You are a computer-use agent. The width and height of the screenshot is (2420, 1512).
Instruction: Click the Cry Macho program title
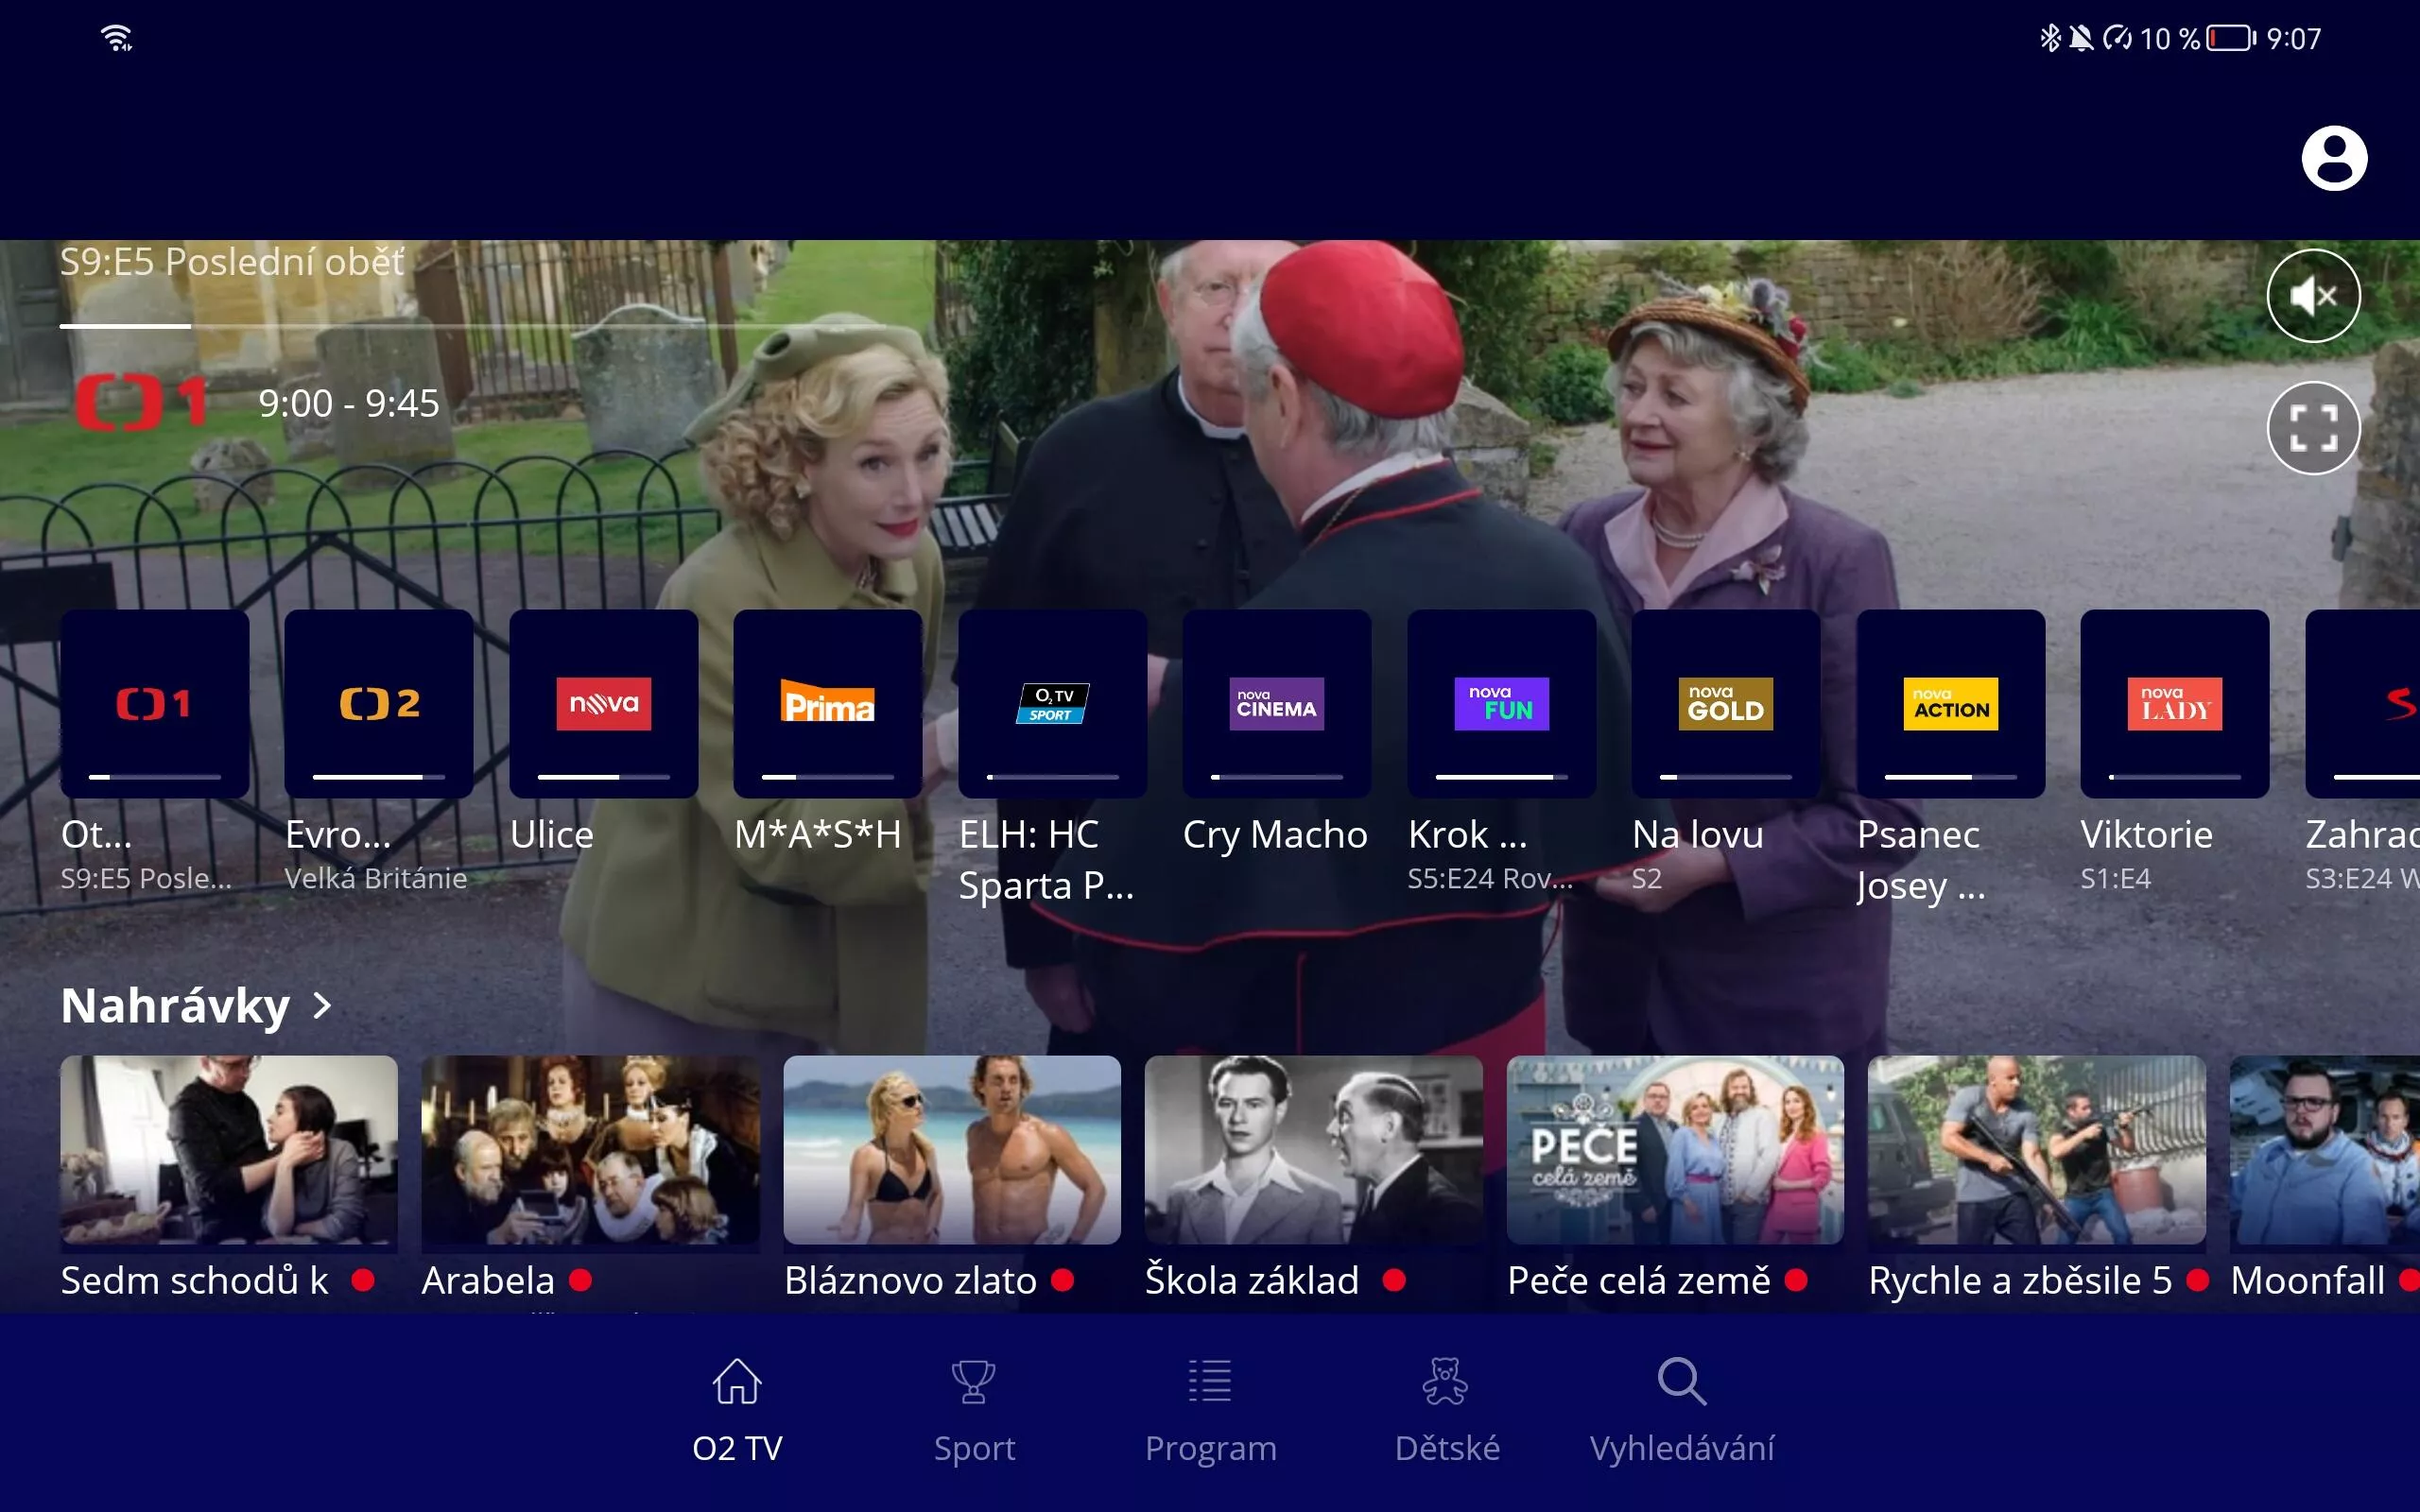click(x=1275, y=834)
